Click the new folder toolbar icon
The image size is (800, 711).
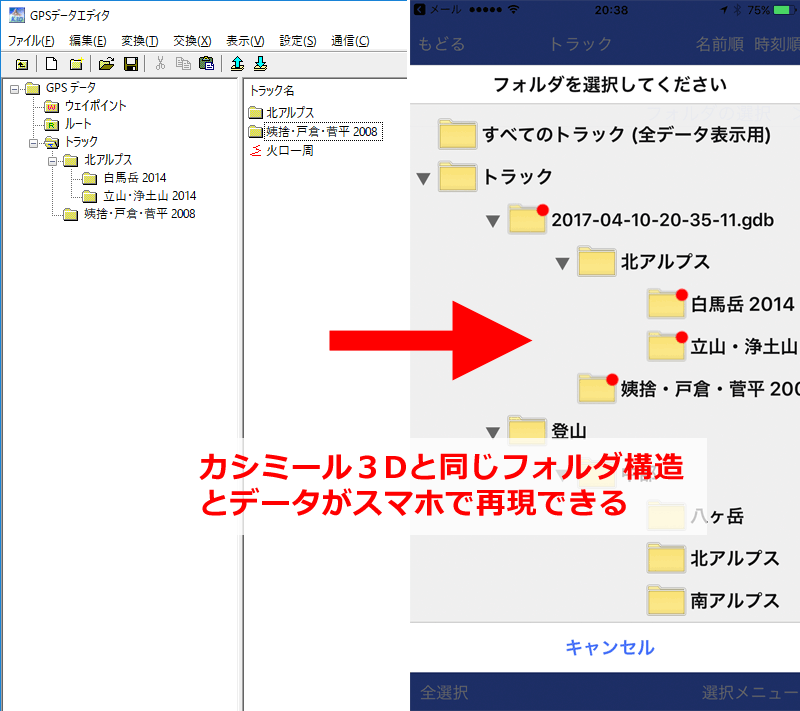pos(75,64)
